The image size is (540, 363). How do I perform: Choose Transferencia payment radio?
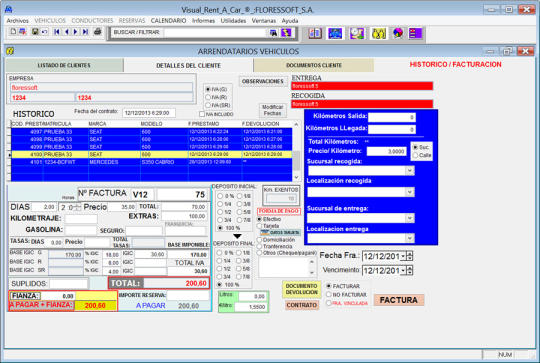pos(259,246)
